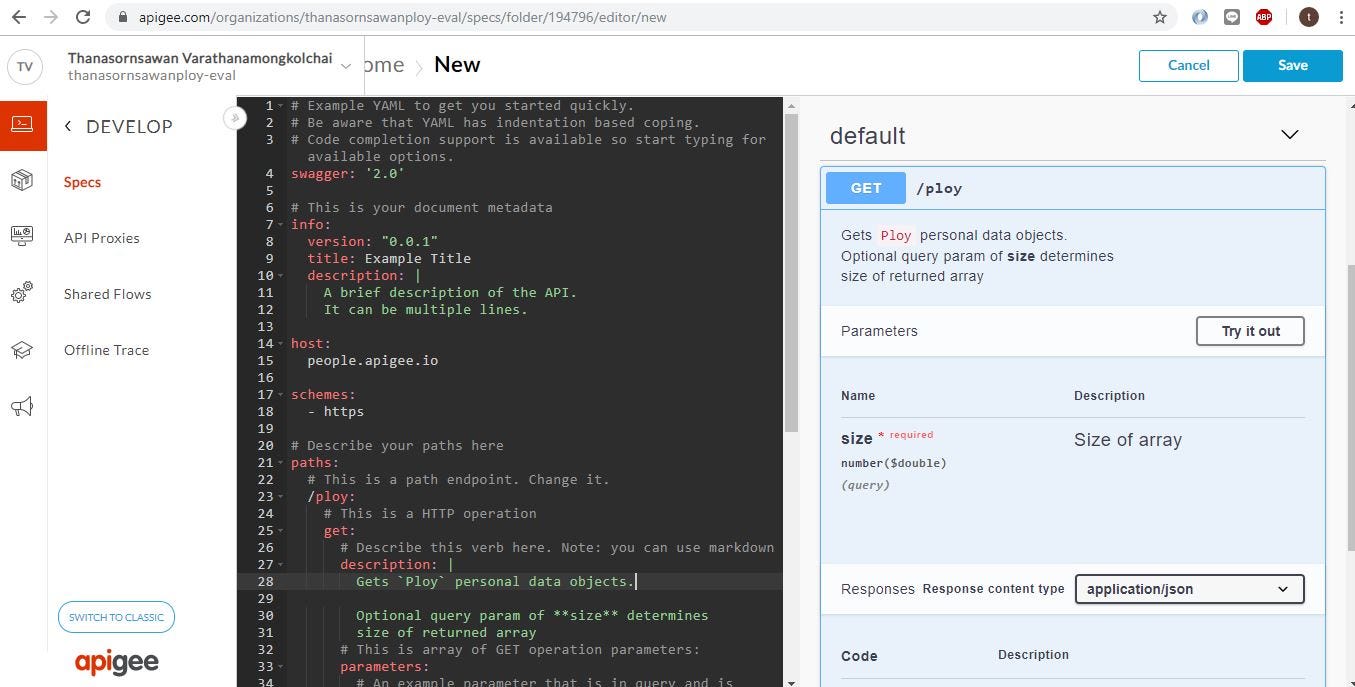Image resolution: width=1355 pixels, height=687 pixels.
Task: Click the browser profile avatar
Action: (x=1307, y=16)
